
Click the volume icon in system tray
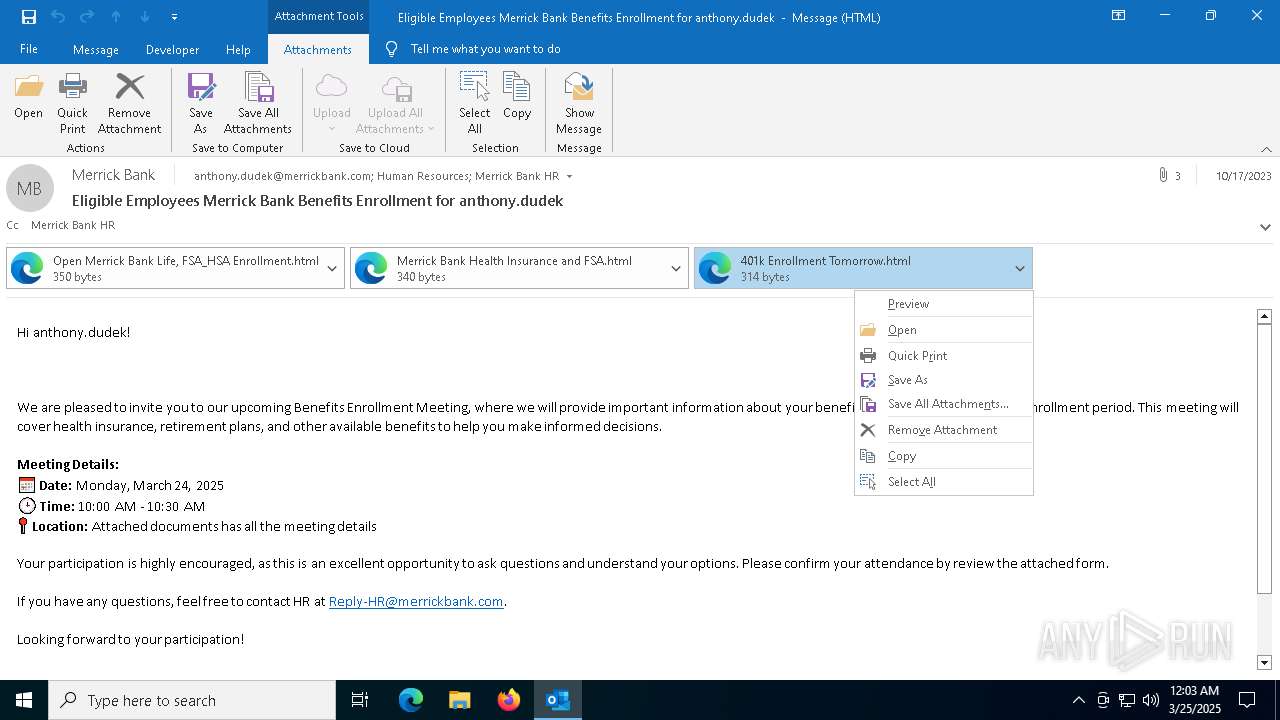click(x=1151, y=700)
